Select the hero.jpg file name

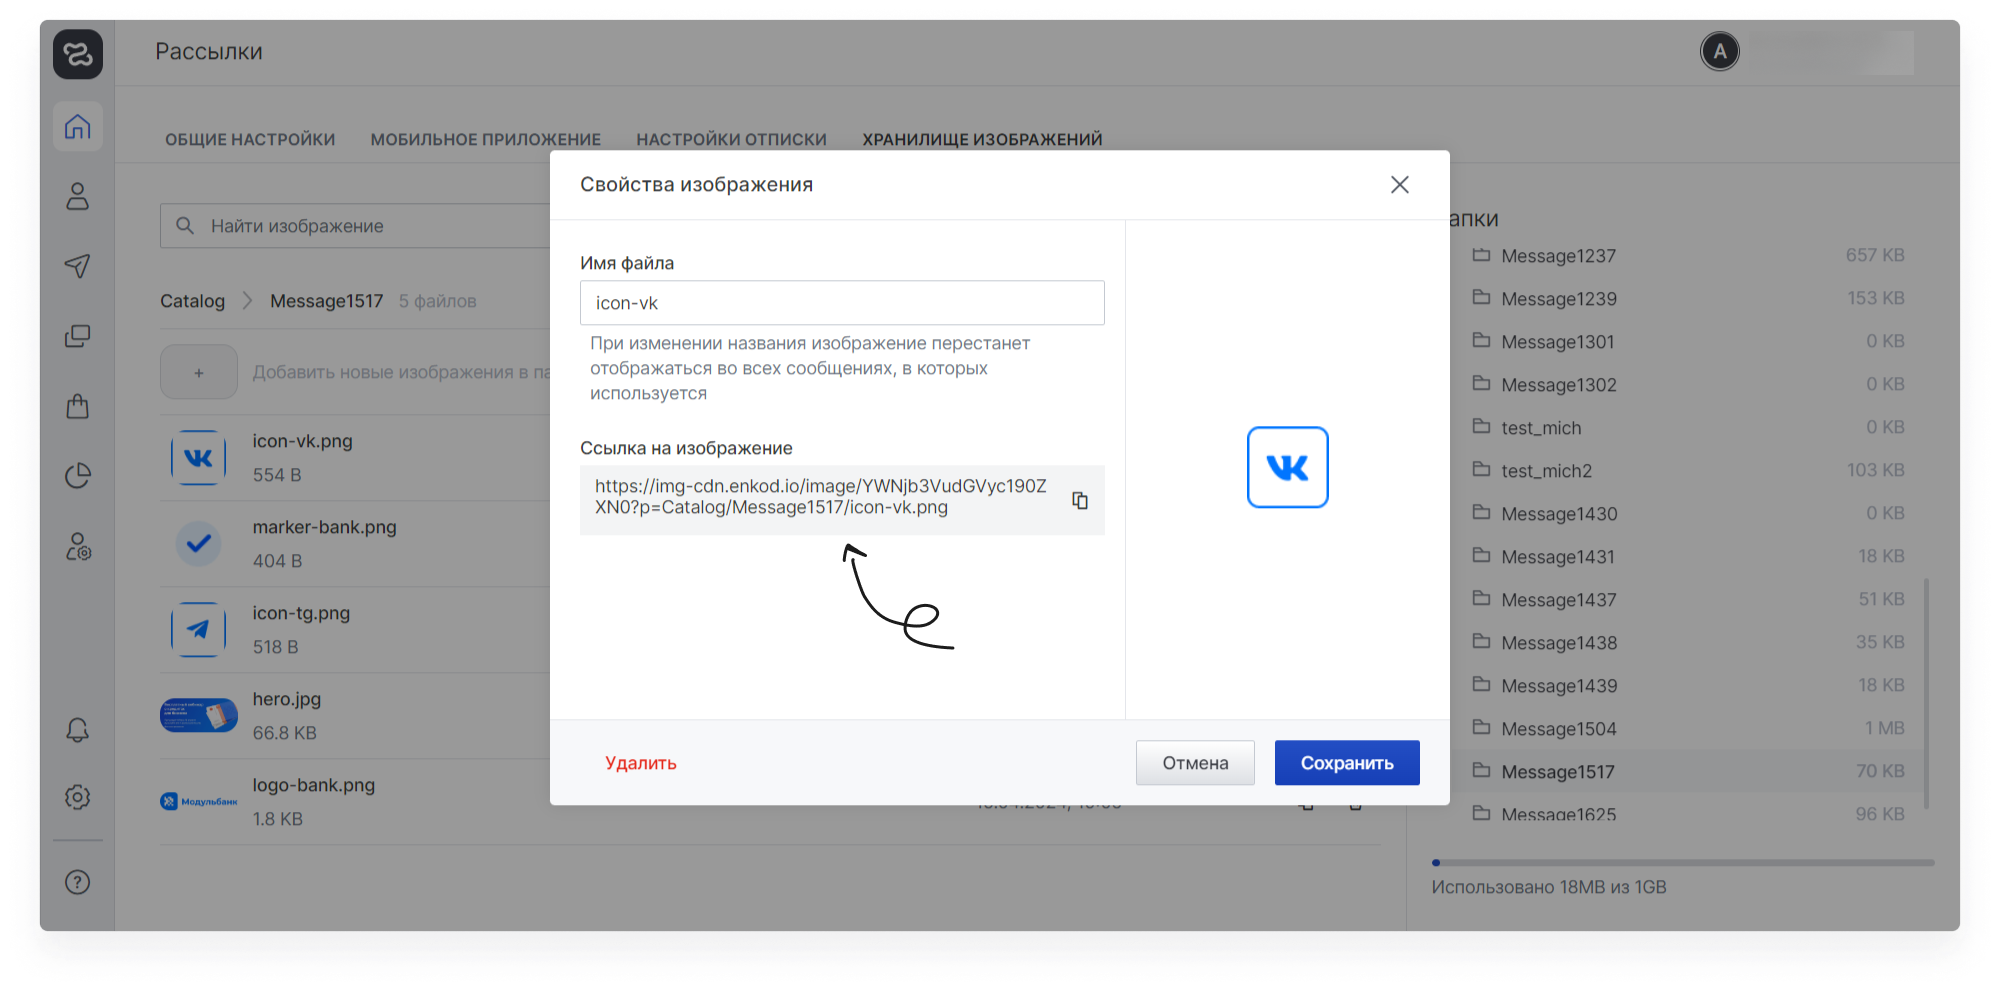[x=287, y=699]
